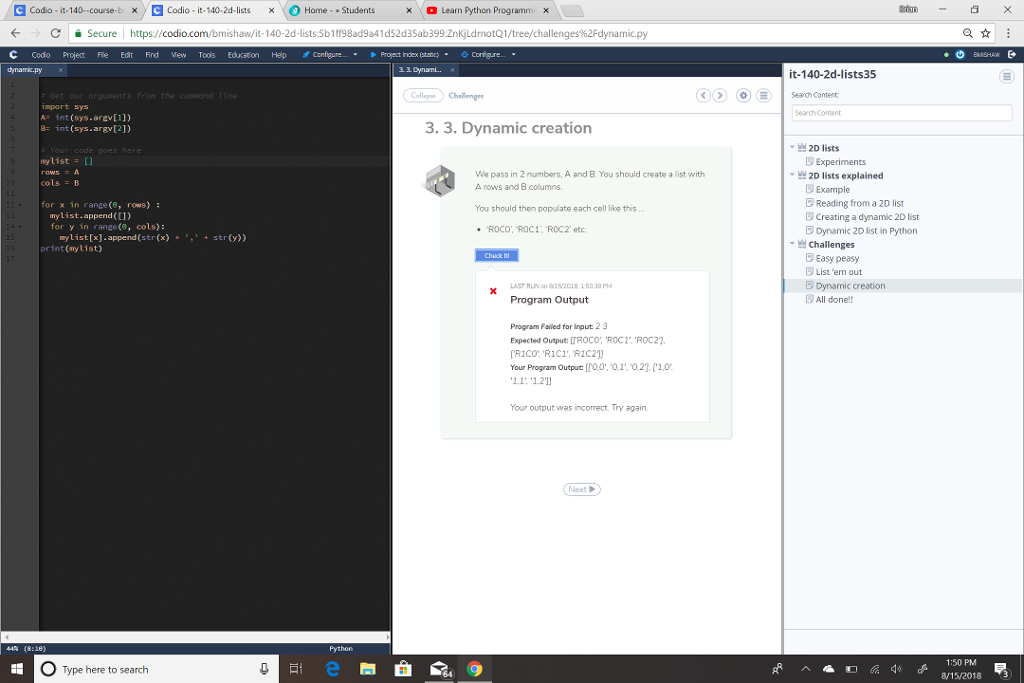This screenshot has height=683, width=1024.
Task: Click the blue power status icon
Action: click(x=960, y=55)
